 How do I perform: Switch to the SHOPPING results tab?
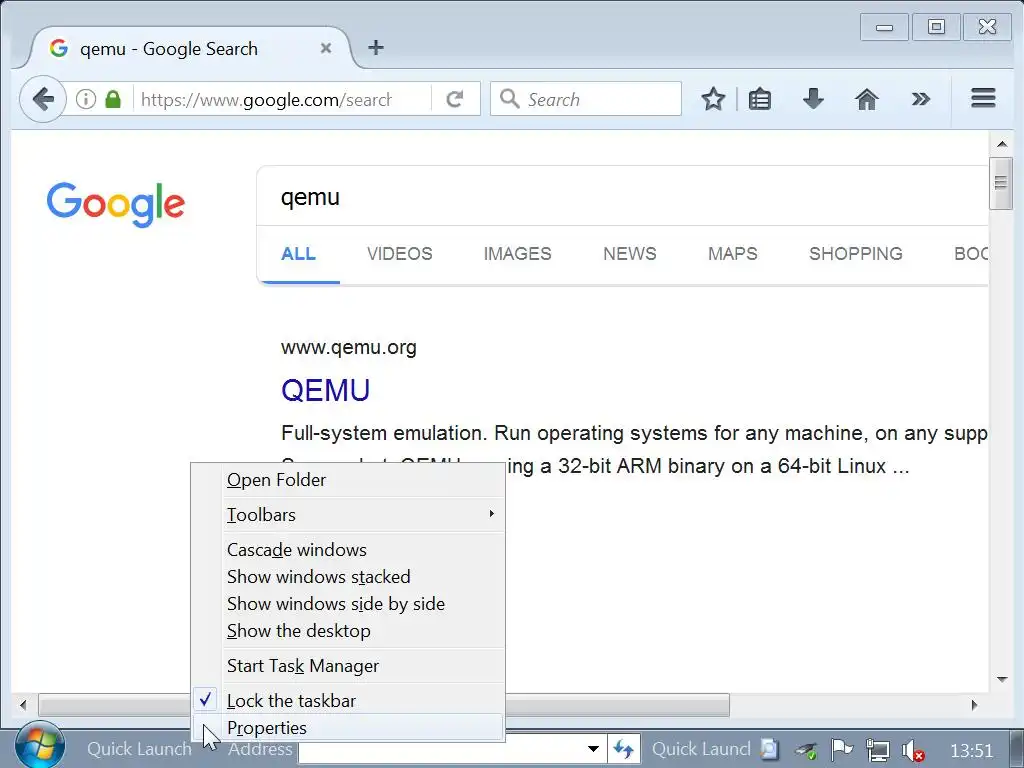(856, 253)
